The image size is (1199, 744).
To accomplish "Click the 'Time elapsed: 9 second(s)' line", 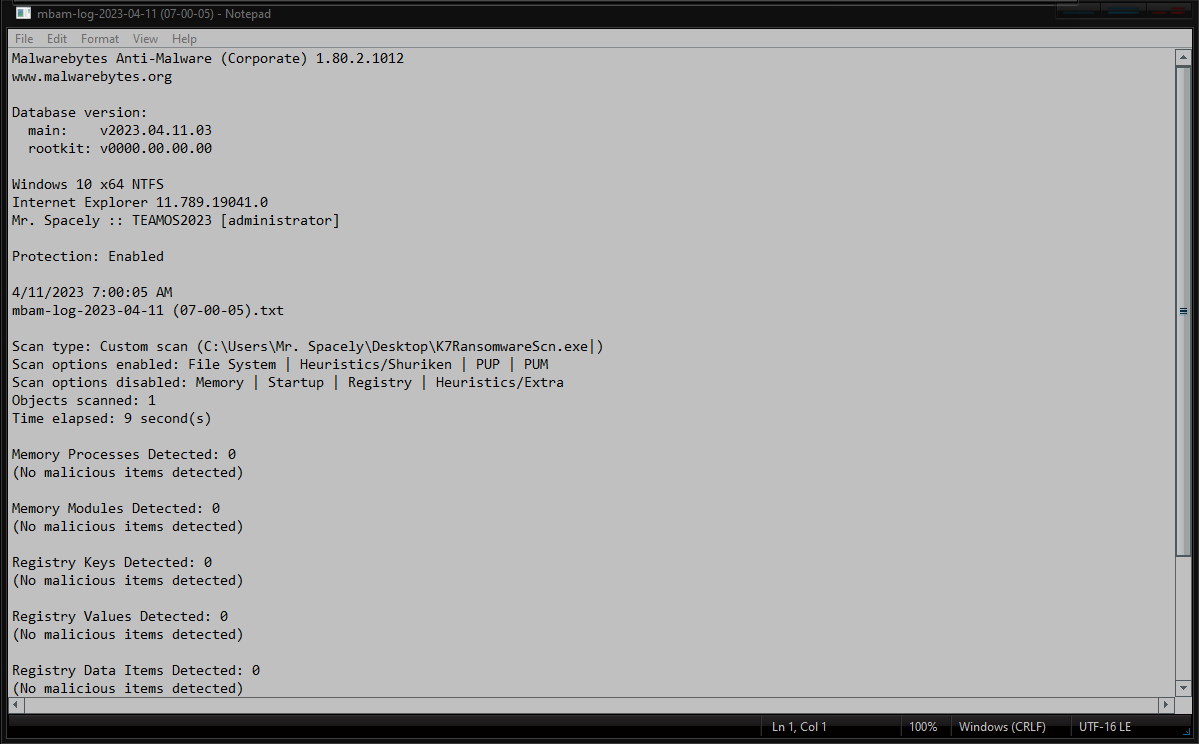I will 112,418.
